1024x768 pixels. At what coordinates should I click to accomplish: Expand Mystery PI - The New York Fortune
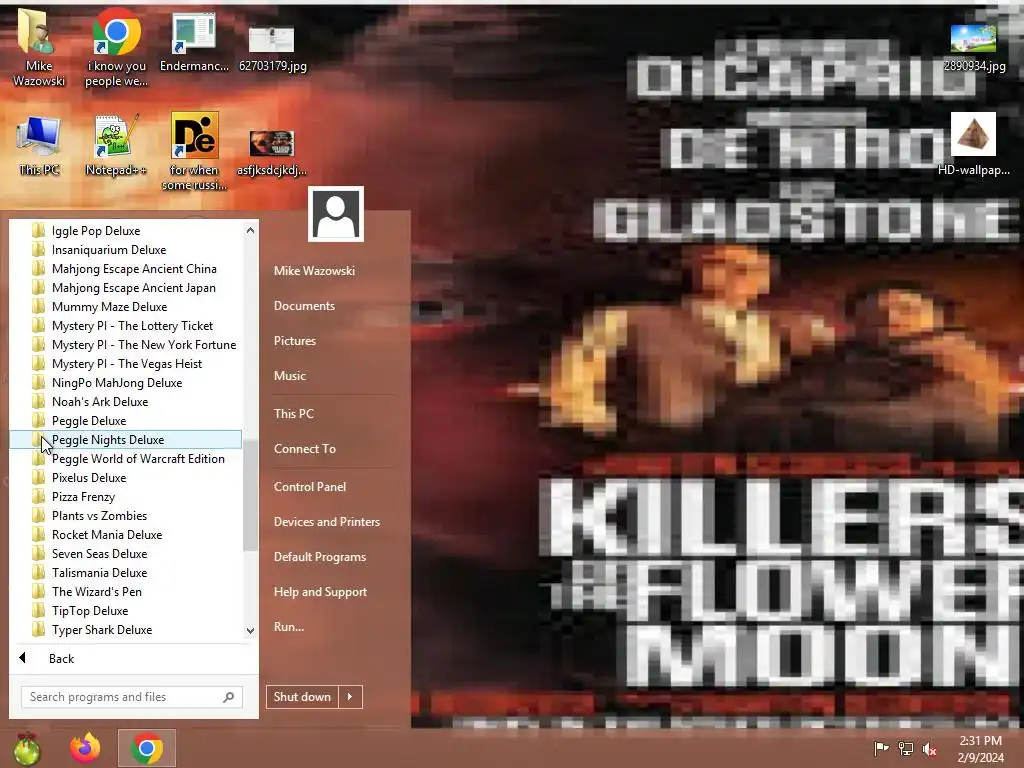click(125, 344)
